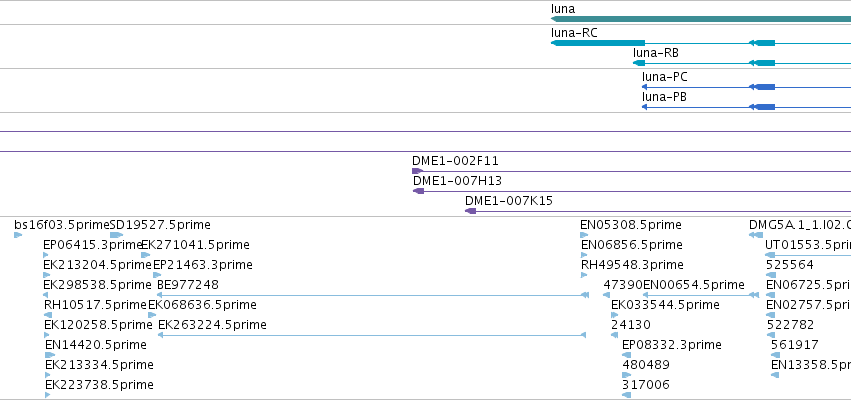Click the luna-PC protein feature arrowhead
Viewport: 851px width, 400px height.
[x=644, y=87]
